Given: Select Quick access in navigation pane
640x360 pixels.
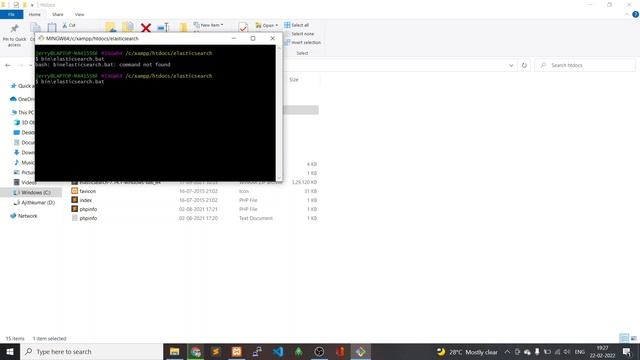Looking at the screenshot, I should click(x=22, y=86).
